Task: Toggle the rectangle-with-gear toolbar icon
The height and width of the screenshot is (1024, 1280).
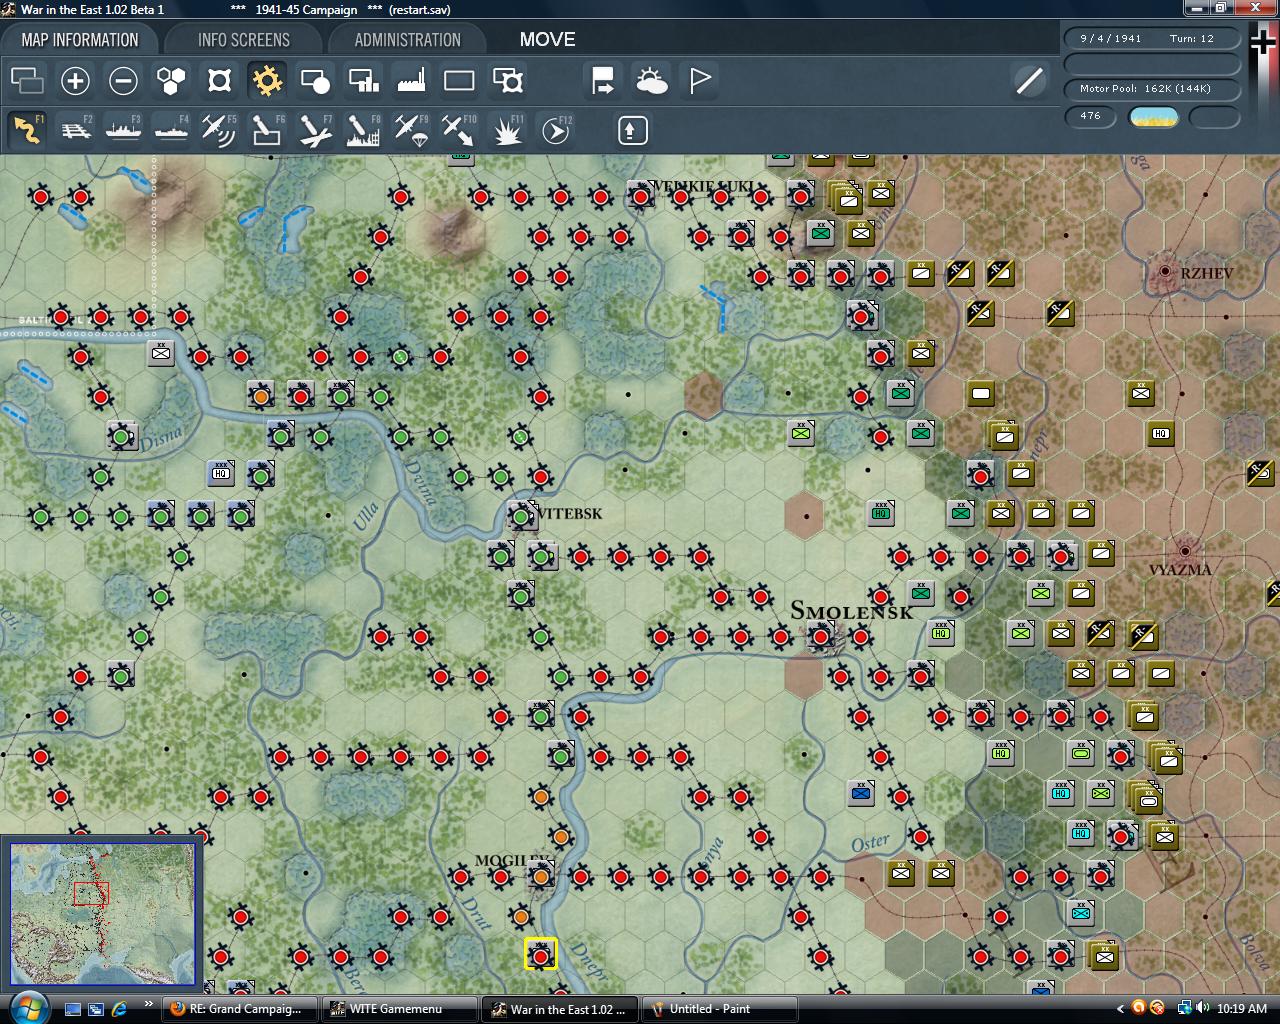Action: point(507,81)
